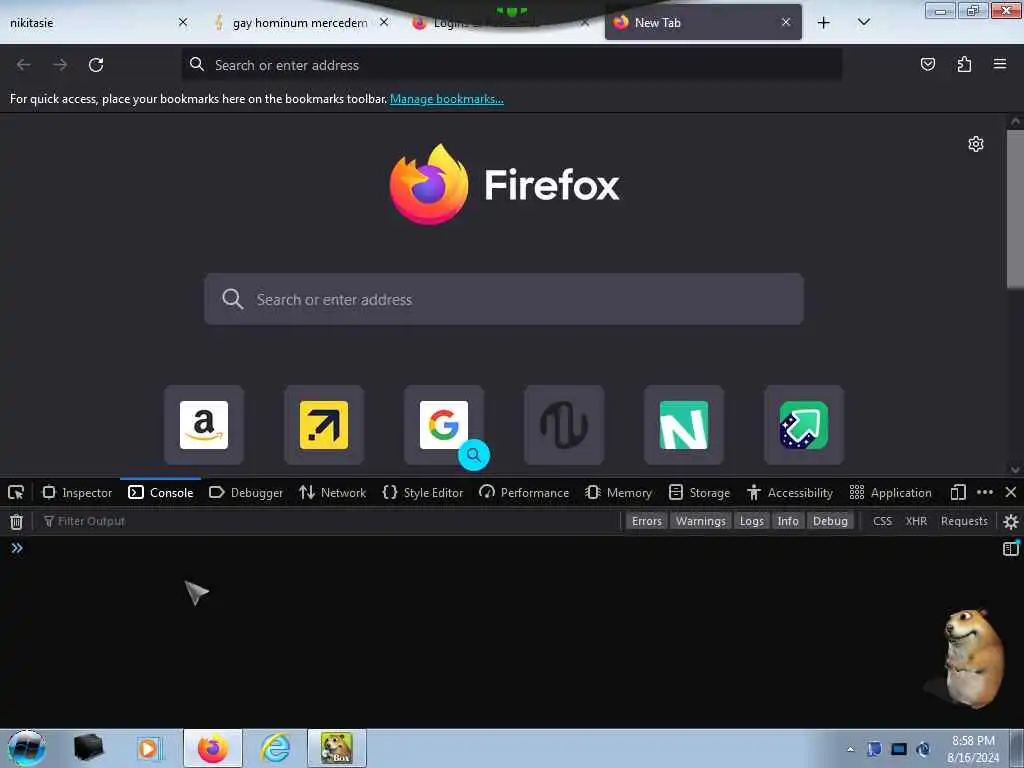Select the Console tab
This screenshot has width=1024, height=768.
pyautogui.click(x=161, y=492)
